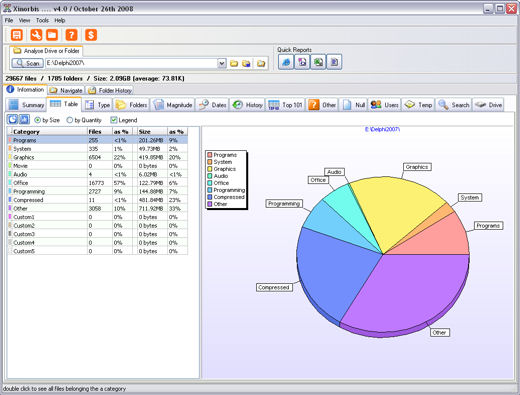Image resolution: width=520 pixels, height=395 pixels.
Task: Open settings via the orange wrench icon
Action: [36, 35]
